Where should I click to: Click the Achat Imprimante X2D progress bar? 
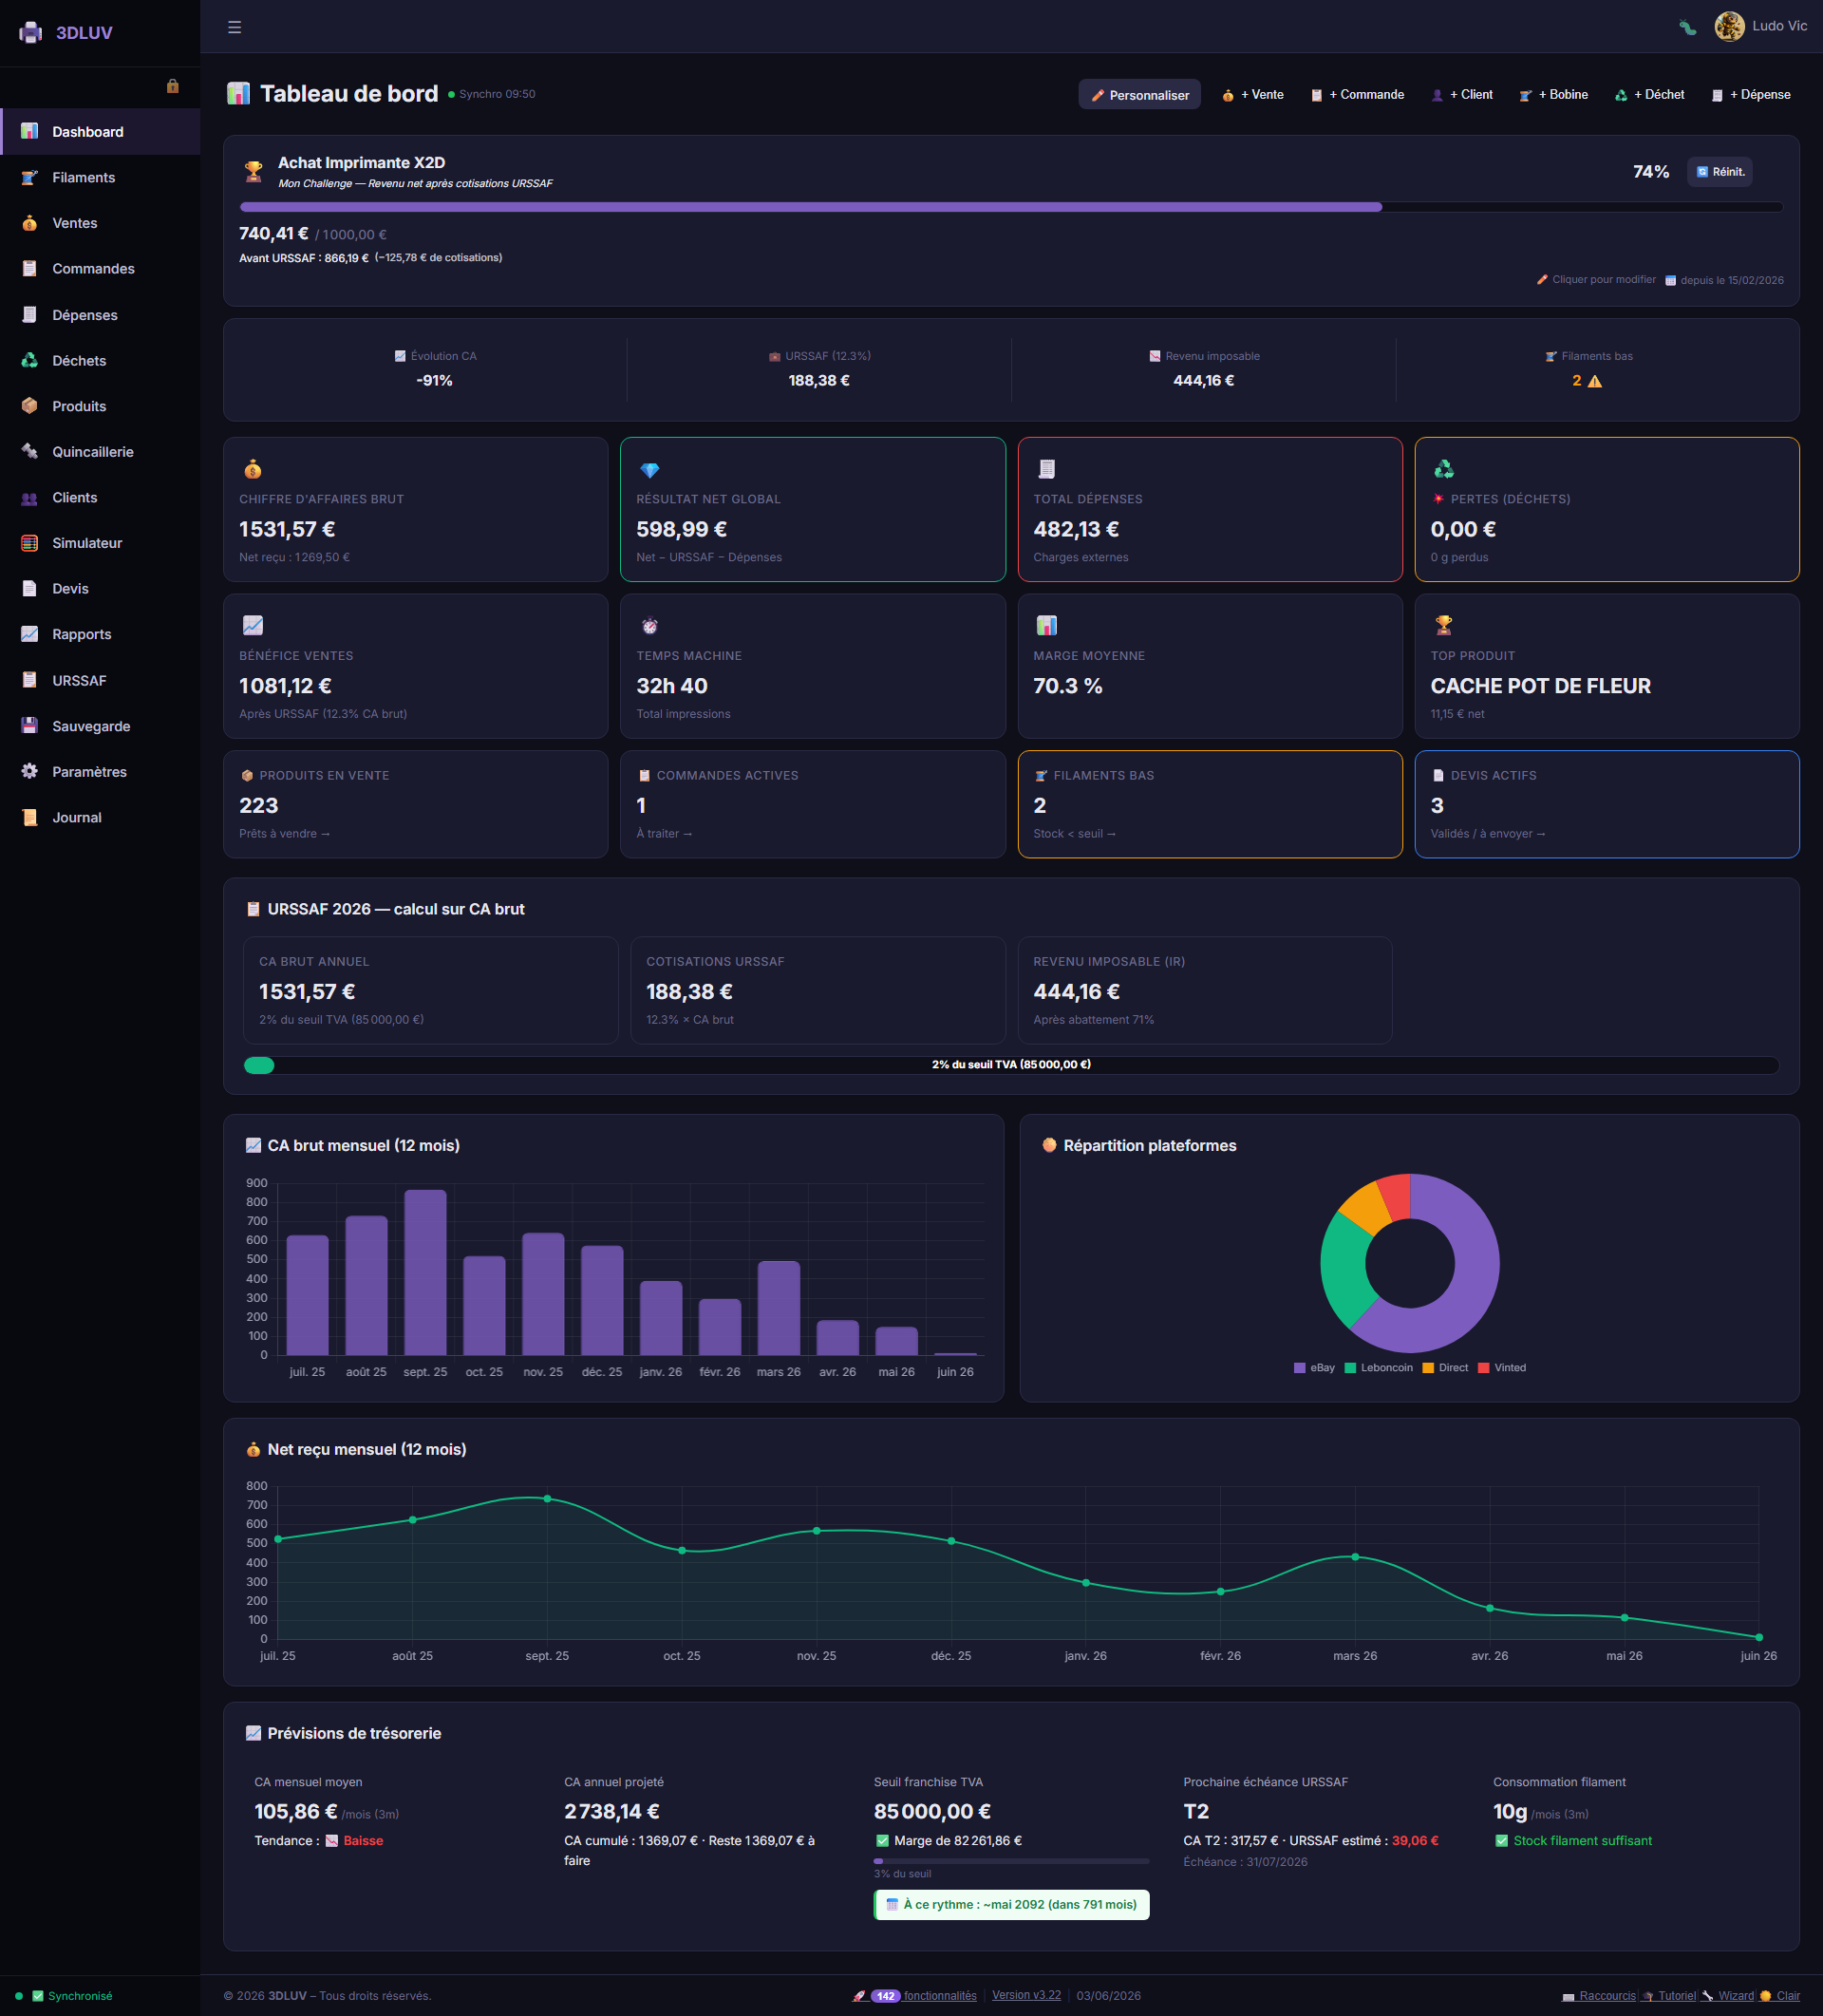point(1011,207)
